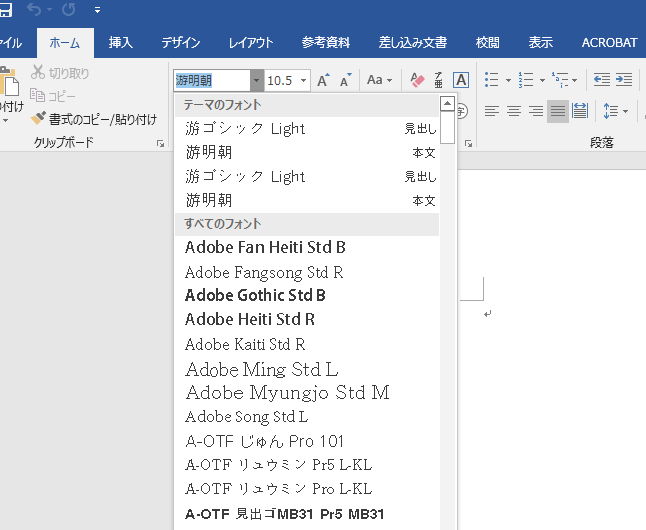Open the change case (Aa) dropdown
The height and width of the screenshot is (530, 646).
tap(380, 80)
